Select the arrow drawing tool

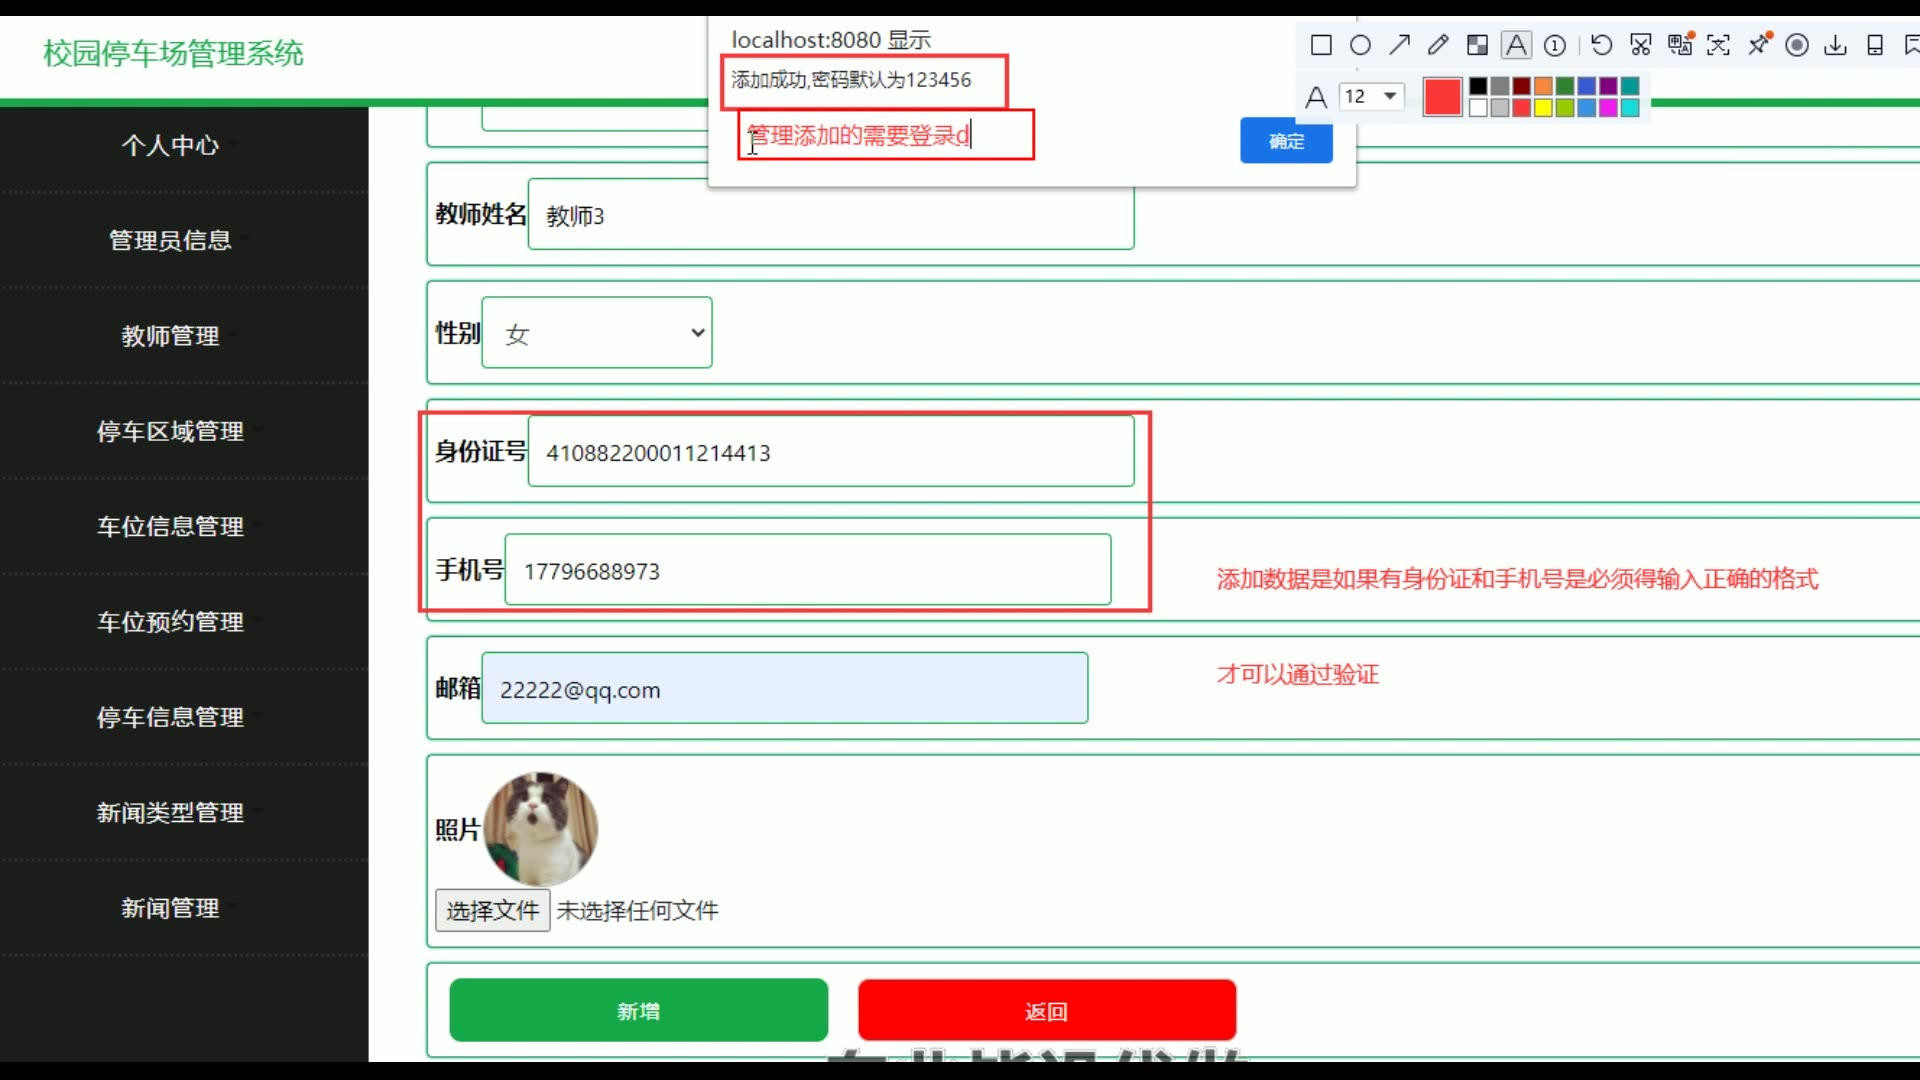point(1399,45)
